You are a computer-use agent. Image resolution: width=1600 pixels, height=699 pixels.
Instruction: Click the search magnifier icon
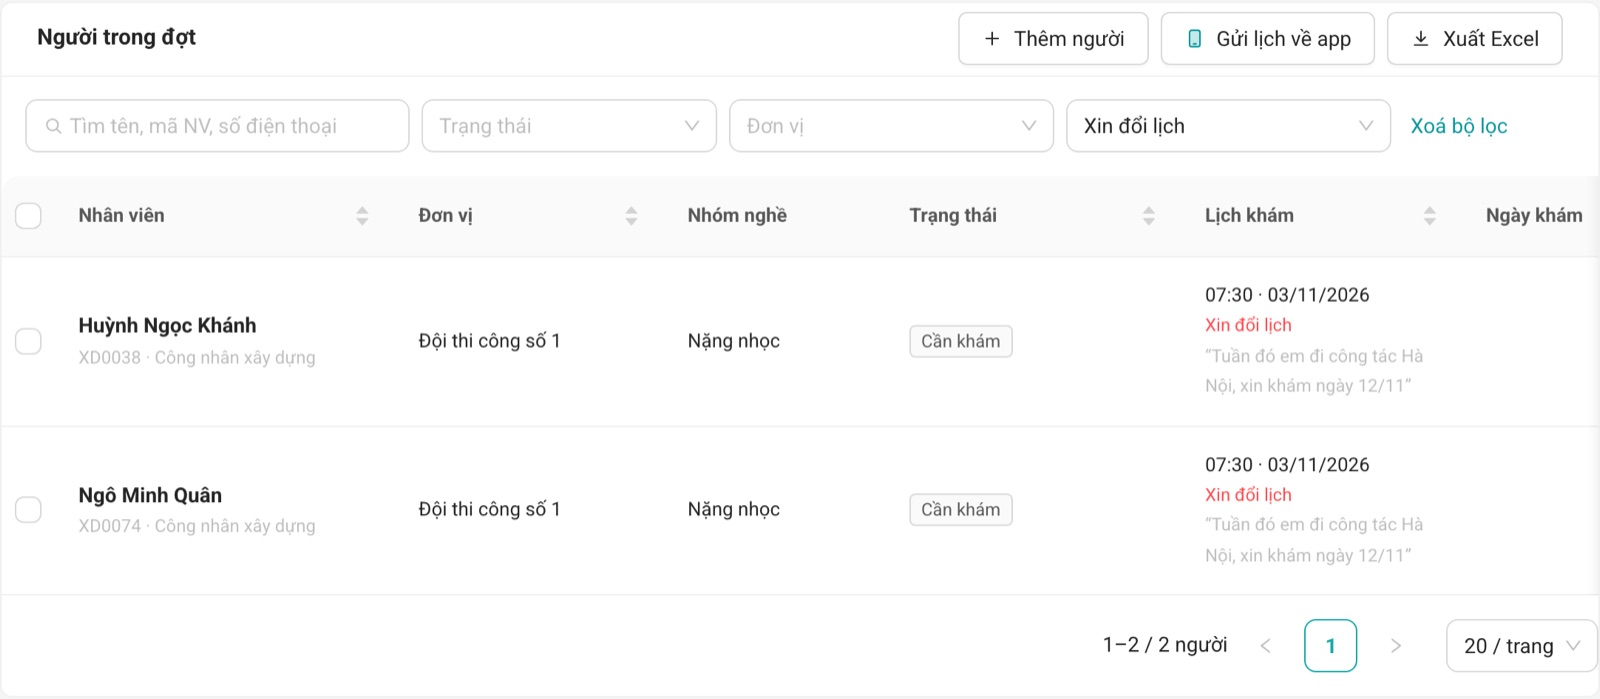pyautogui.click(x=54, y=126)
